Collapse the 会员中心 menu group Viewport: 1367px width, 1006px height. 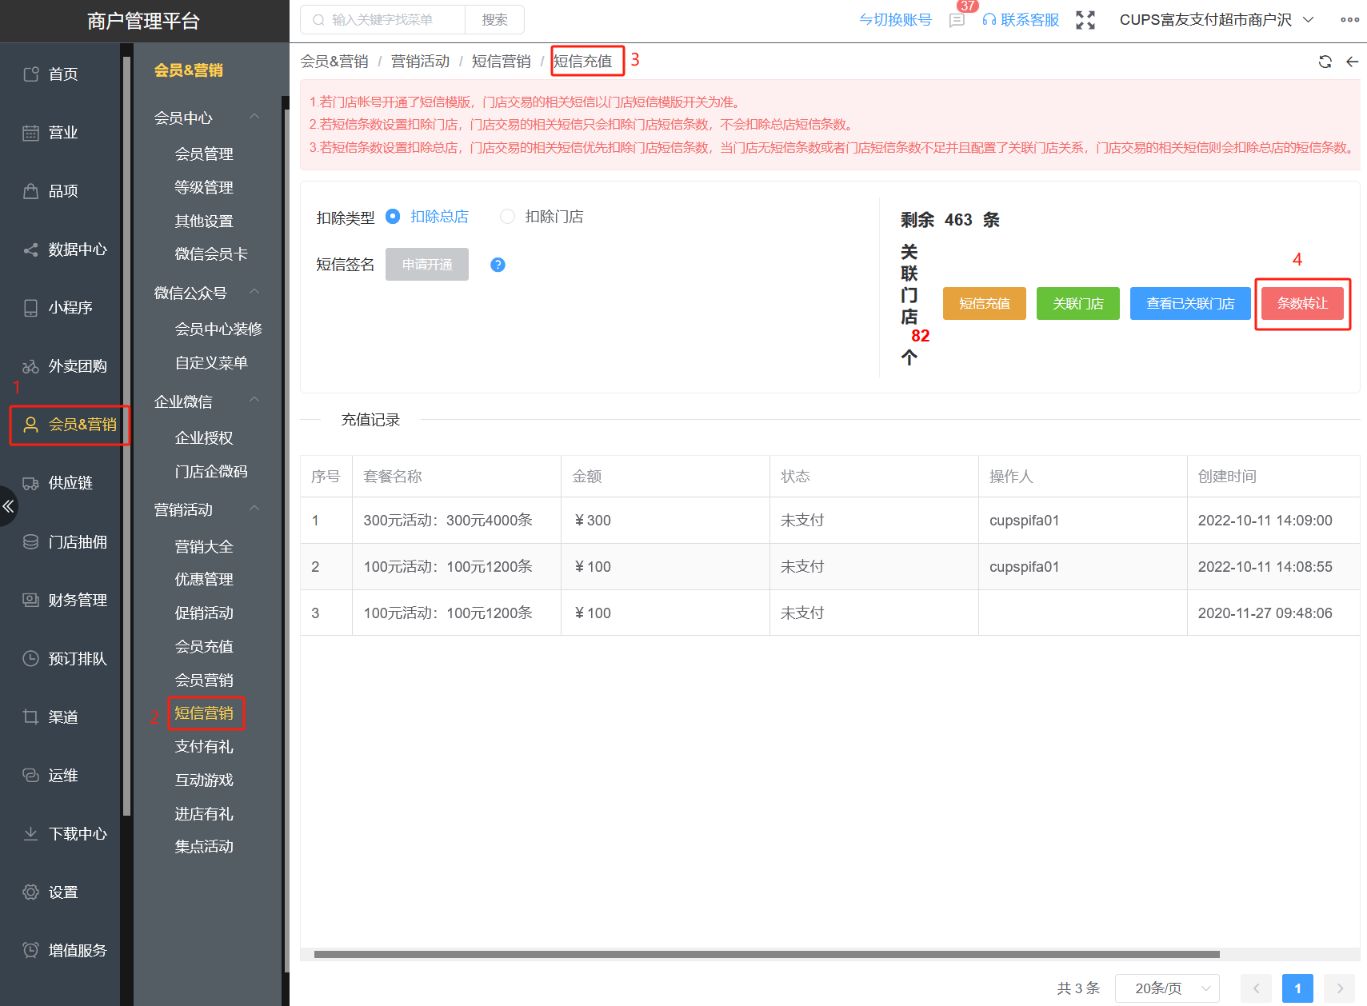click(x=254, y=117)
